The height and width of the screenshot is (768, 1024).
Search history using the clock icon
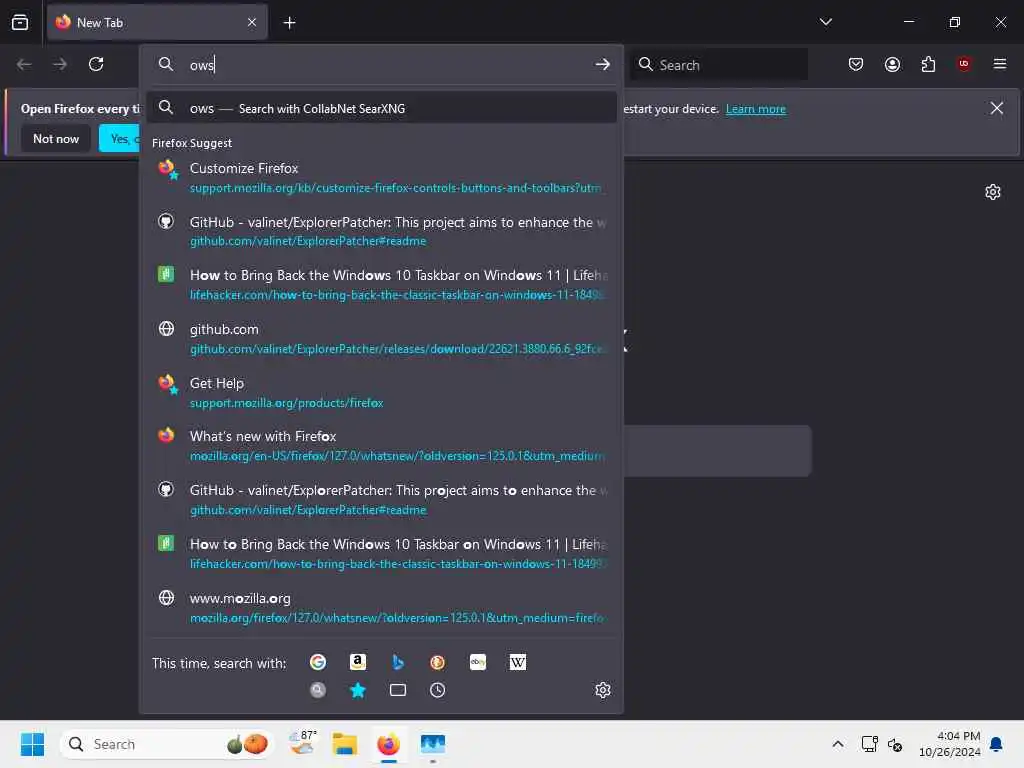[x=438, y=690]
